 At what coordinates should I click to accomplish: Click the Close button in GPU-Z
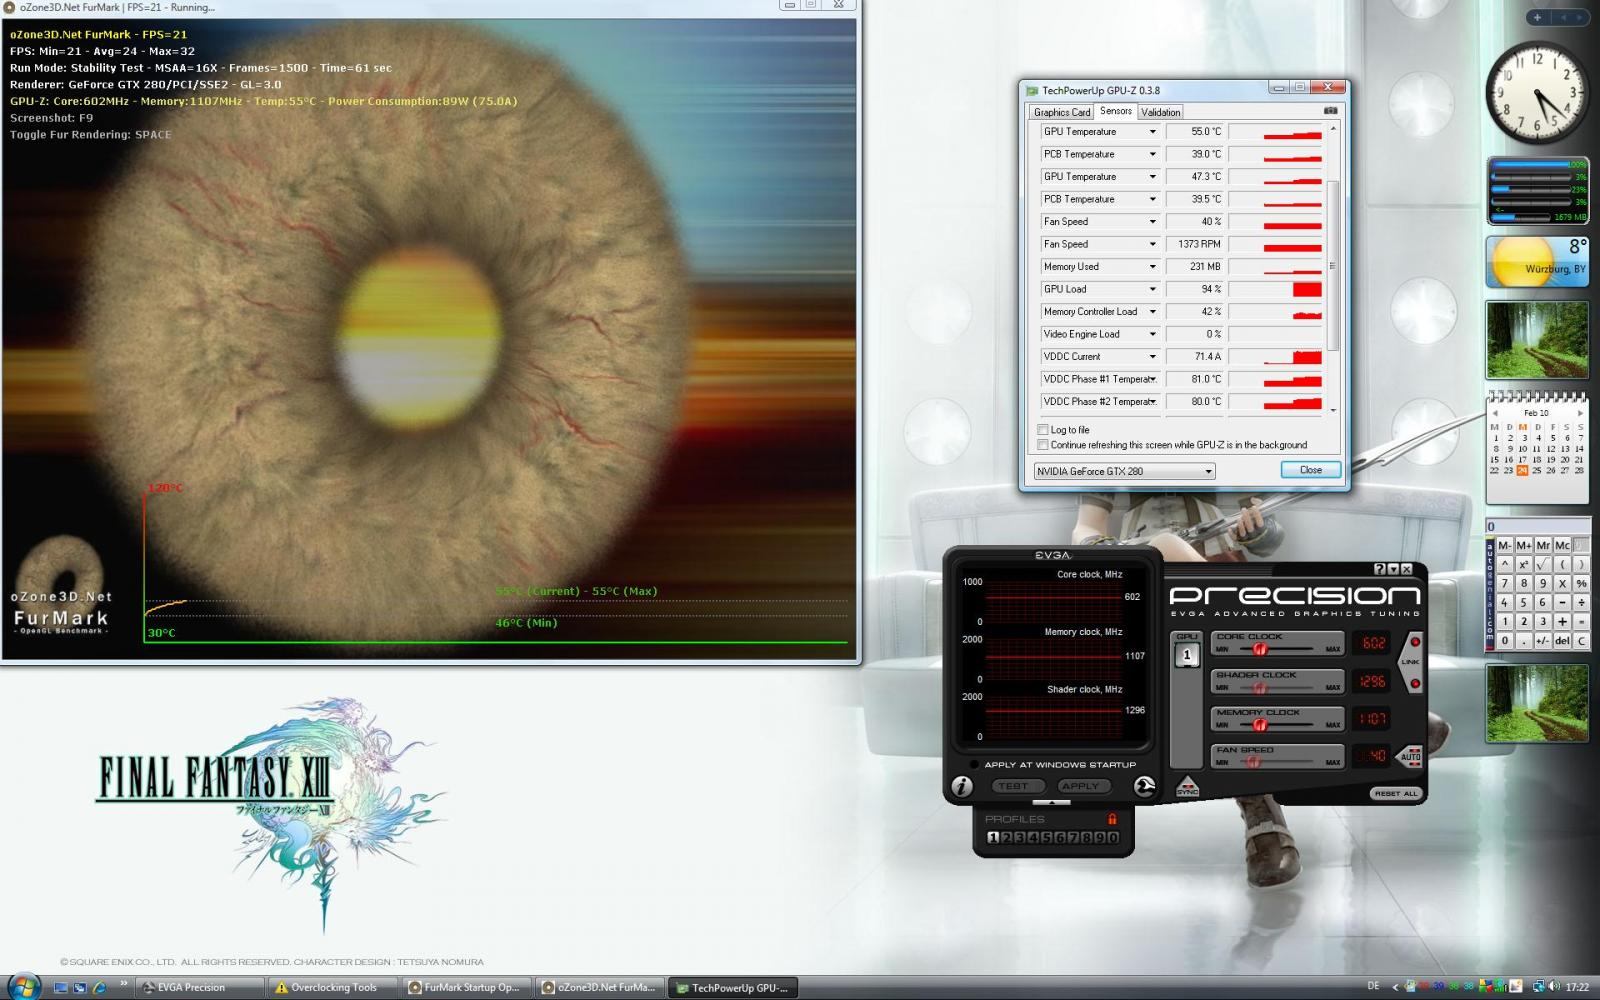tap(1310, 470)
